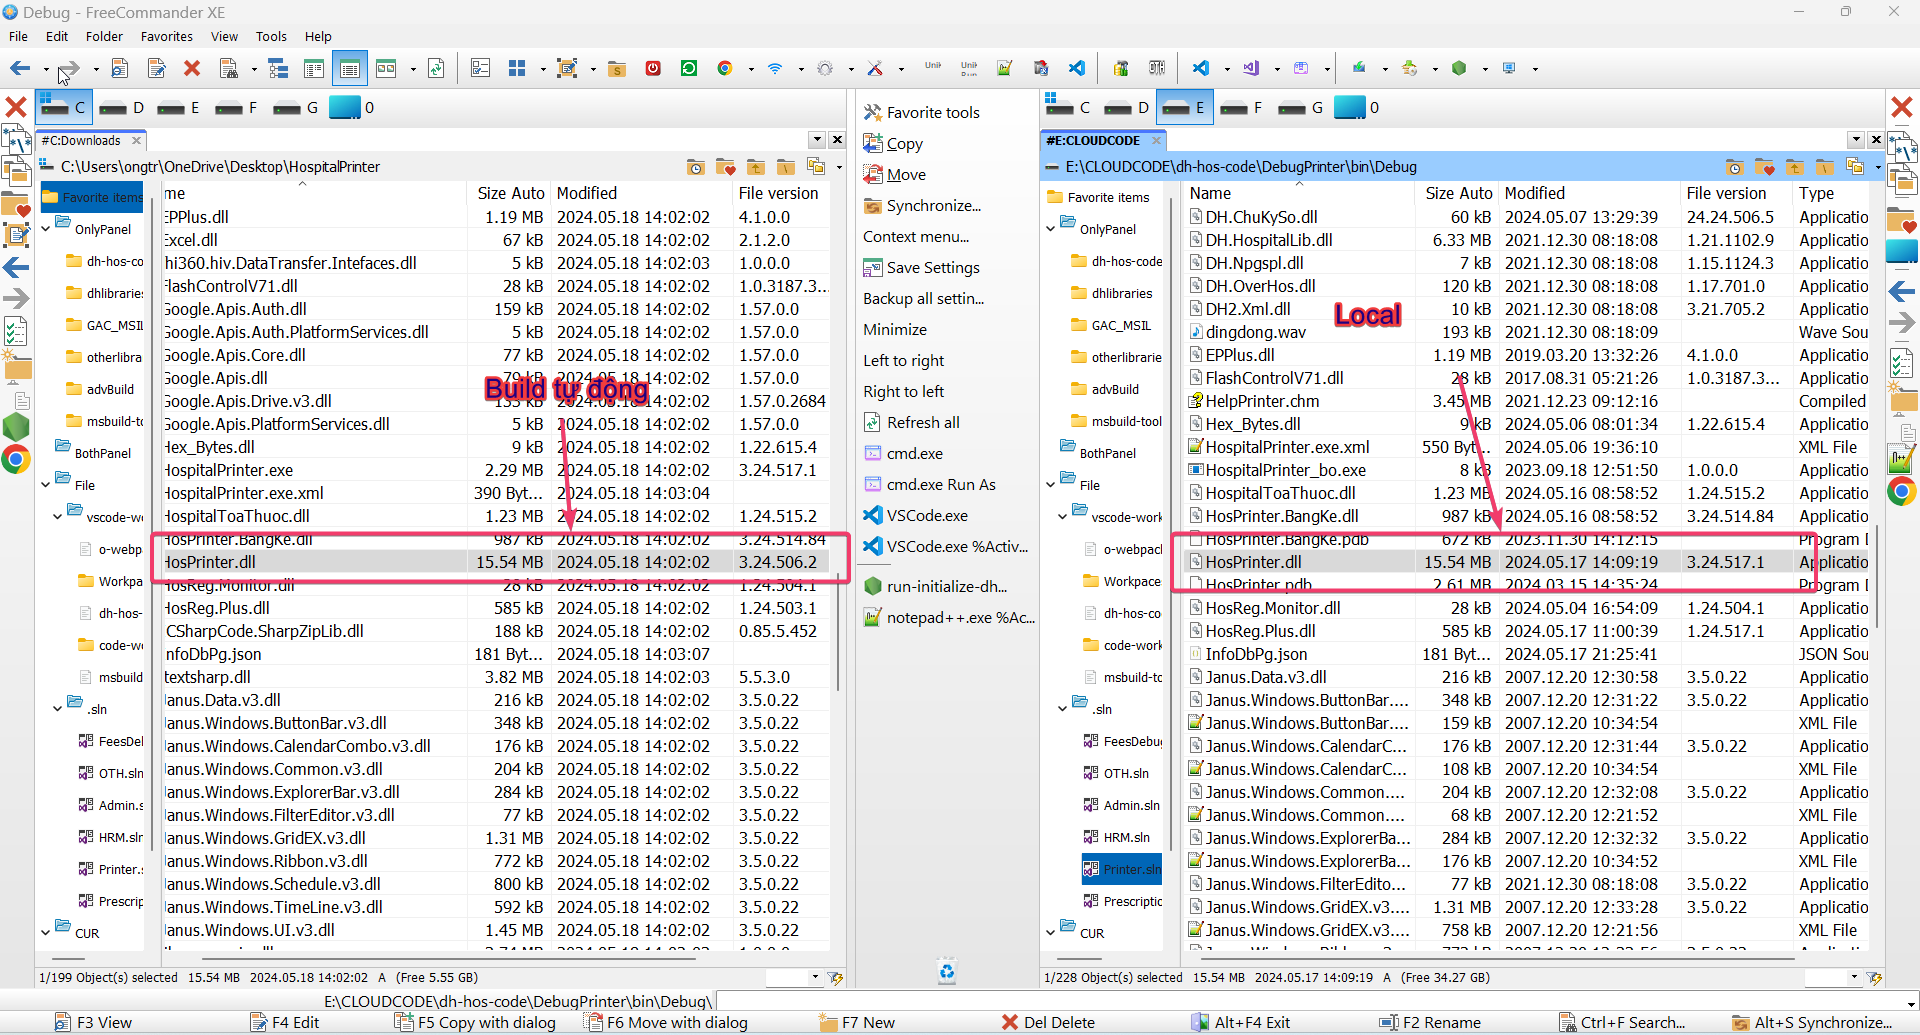This screenshot has height=1035, width=1920.
Task: Collapse the vscode-work node in the right tree
Action: (1063, 517)
